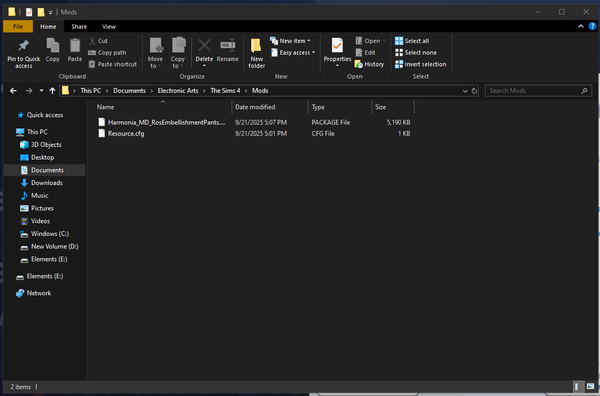Switch to the Home ribbon tab
600x396 pixels.
point(48,26)
